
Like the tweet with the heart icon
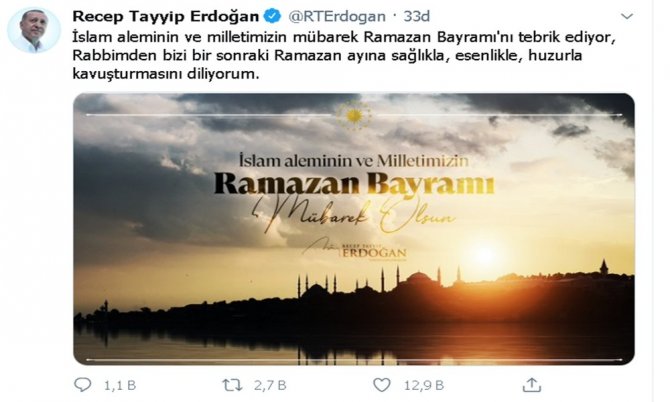coord(382,385)
